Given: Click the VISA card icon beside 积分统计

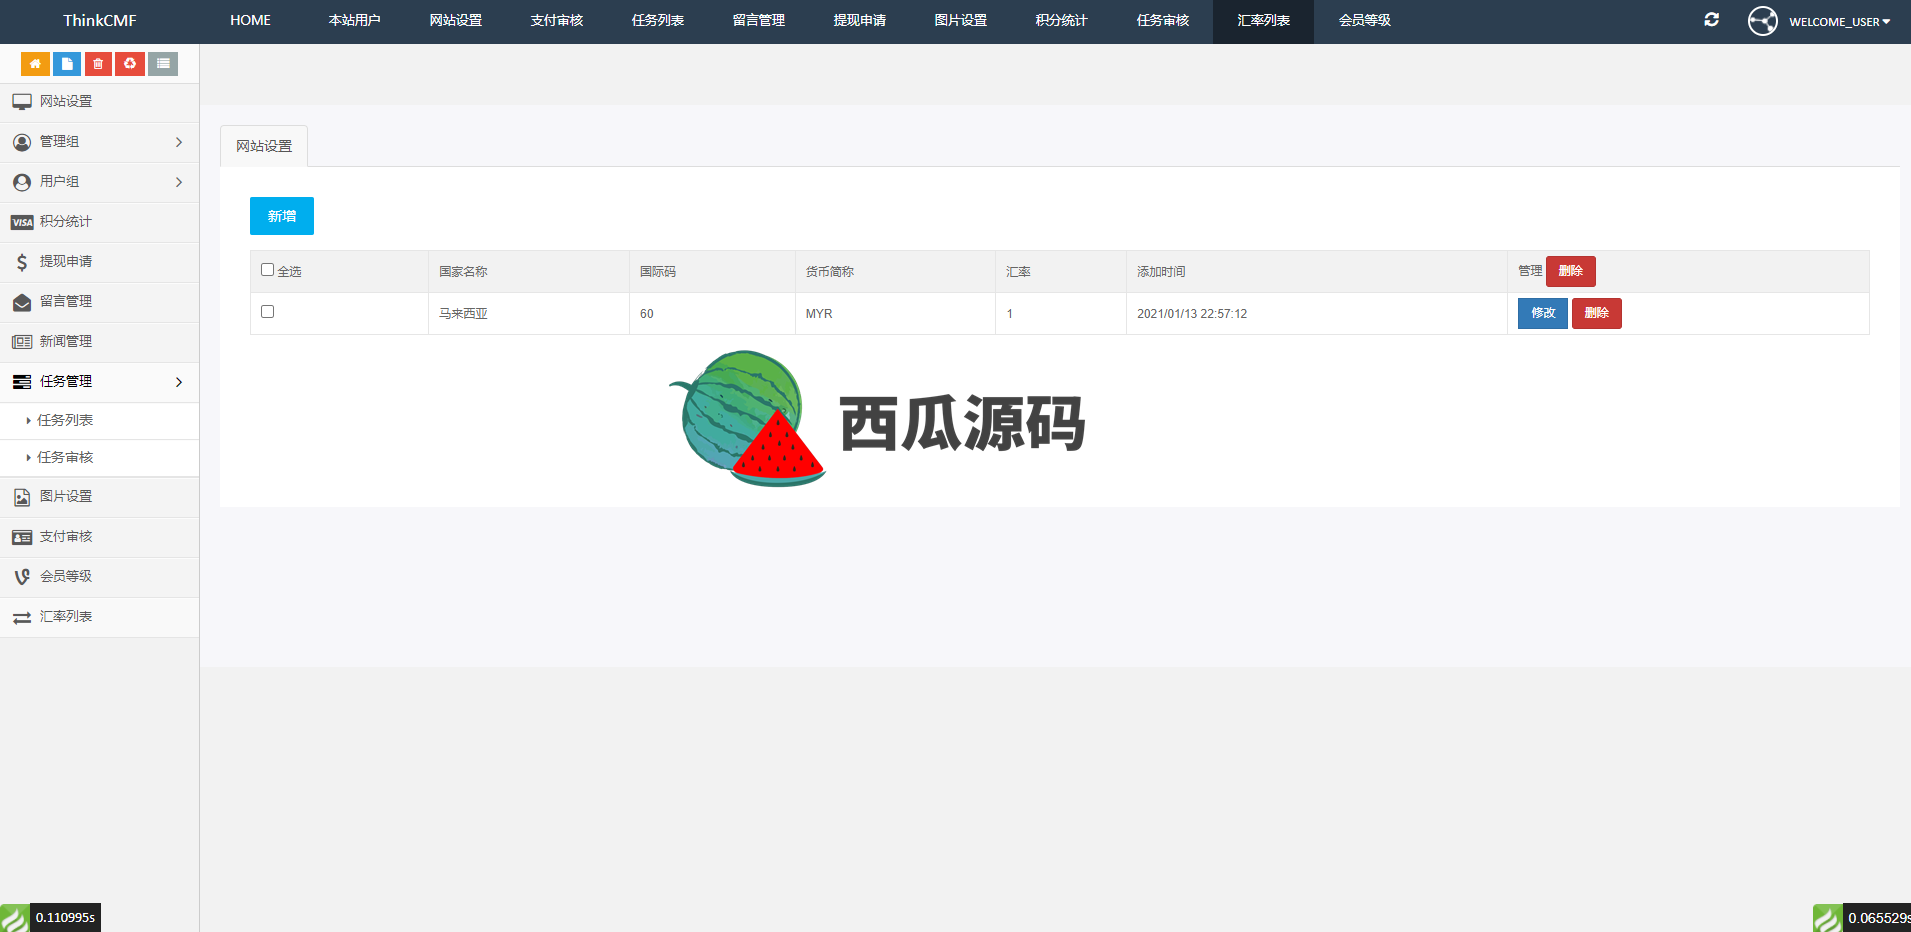Looking at the screenshot, I should (x=22, y=222).
